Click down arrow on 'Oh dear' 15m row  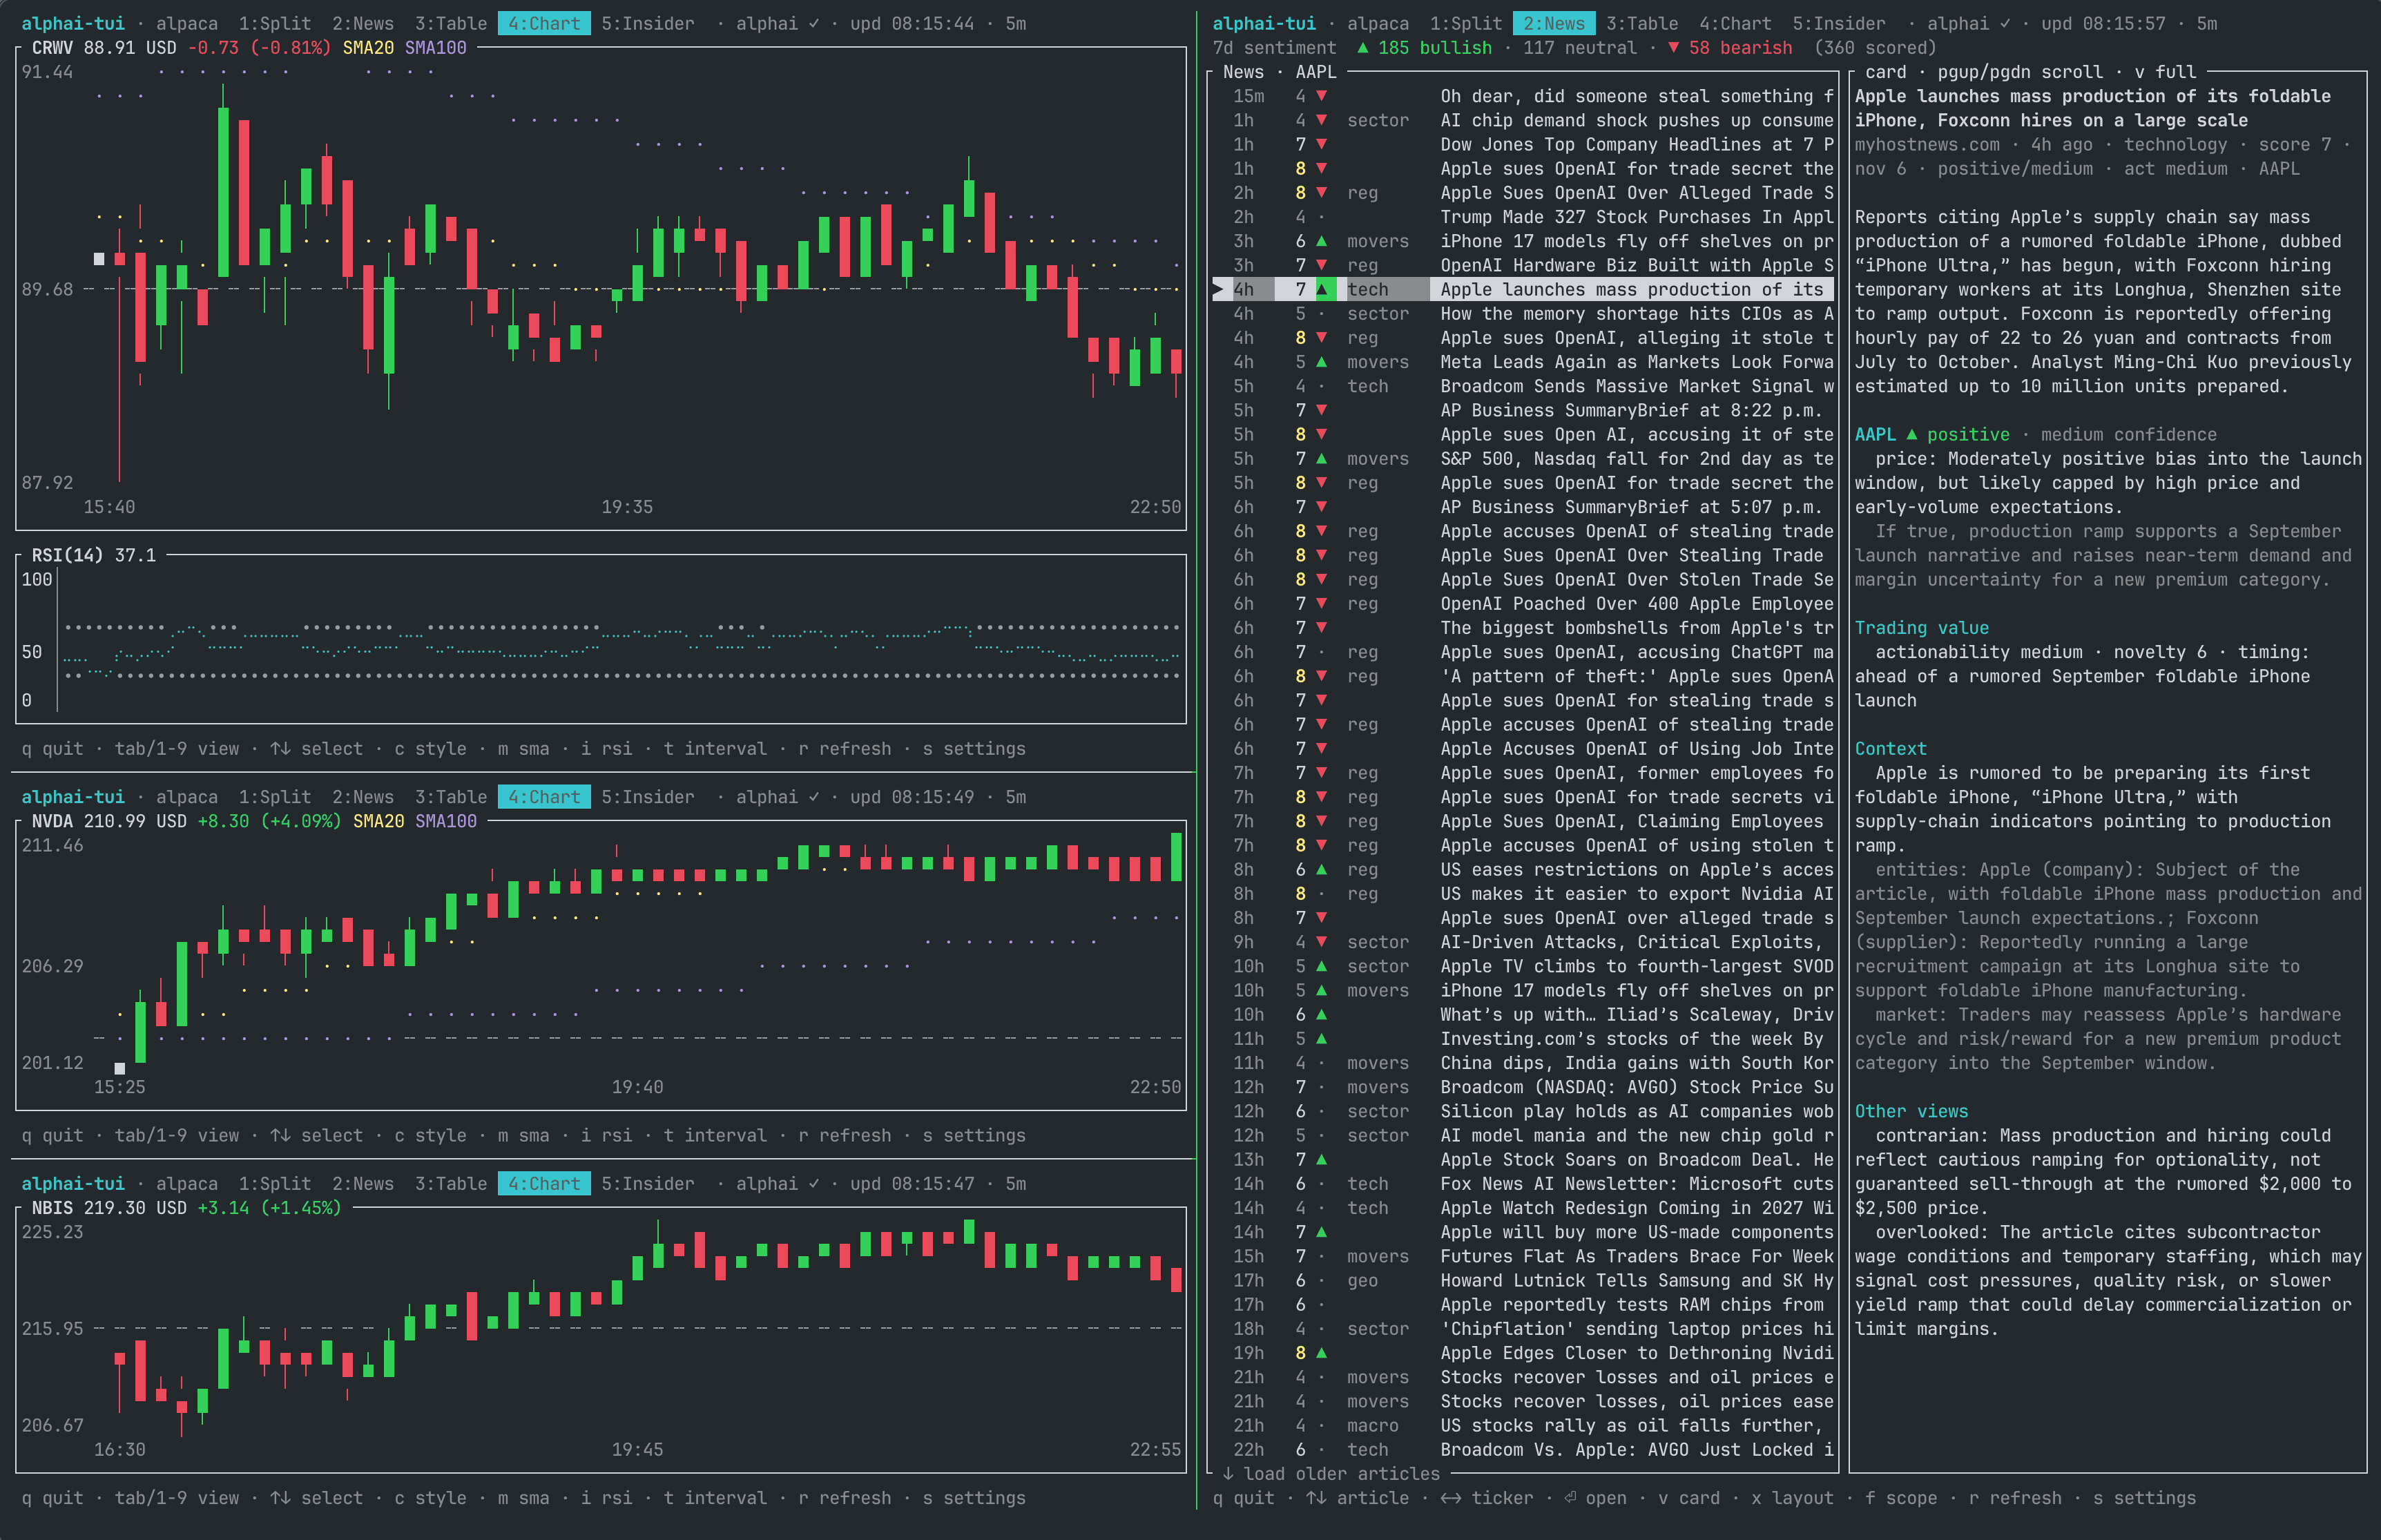tap(1321, 97)
